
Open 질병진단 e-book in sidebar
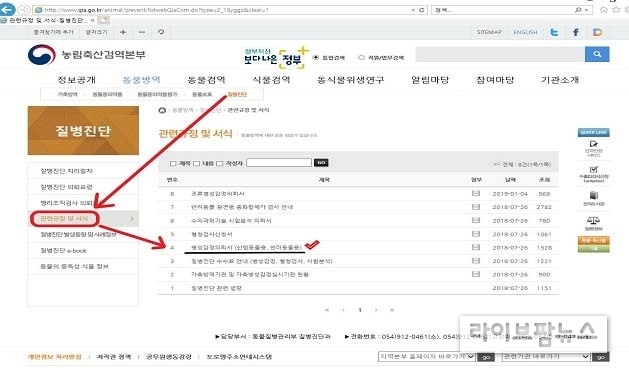(x=64, y=250)
